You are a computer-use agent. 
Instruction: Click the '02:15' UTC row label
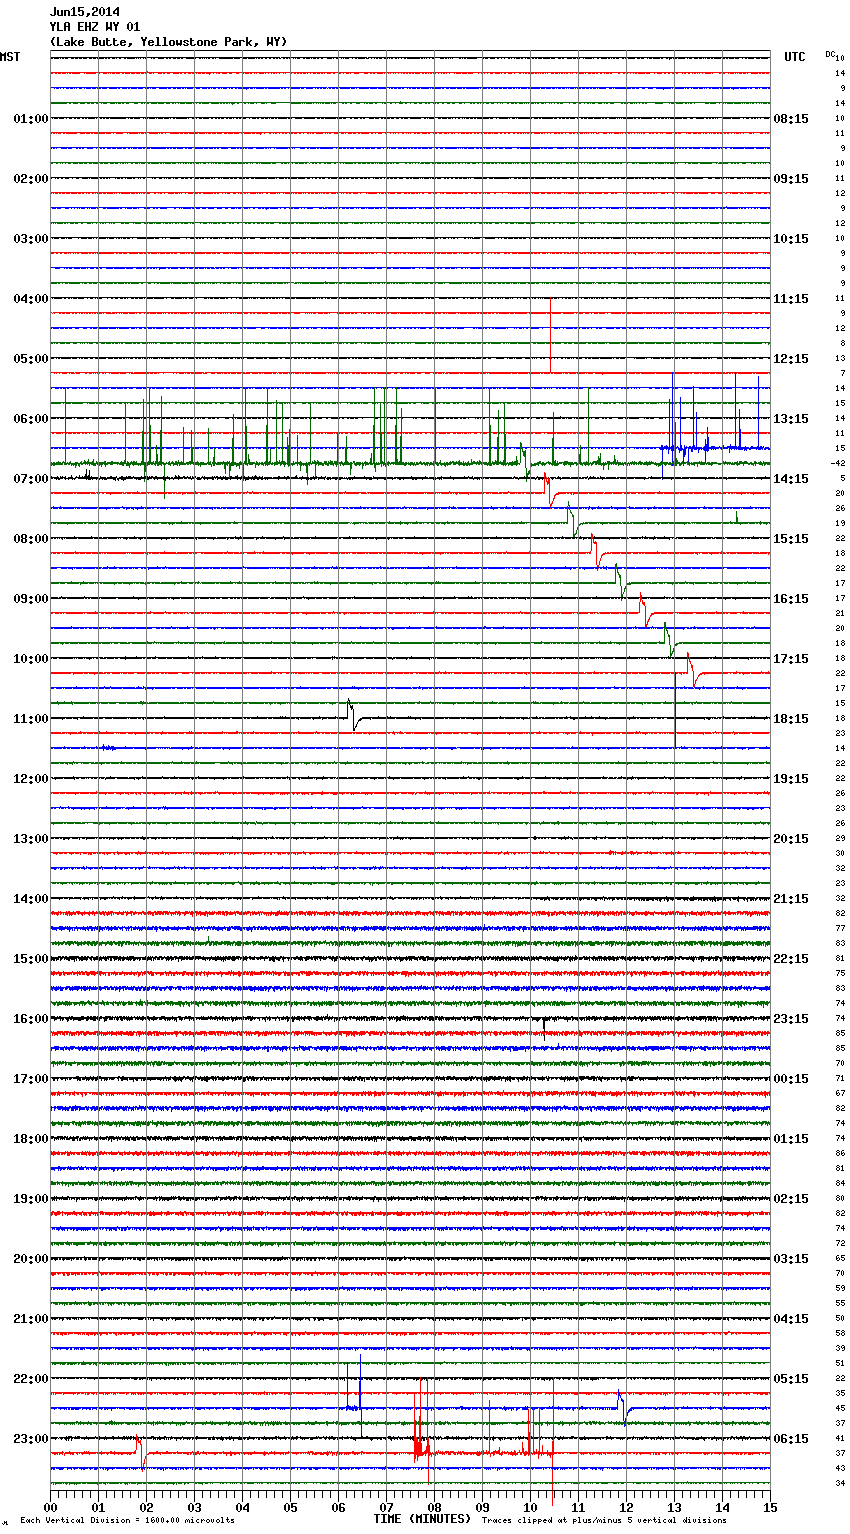coord(791,1199)
